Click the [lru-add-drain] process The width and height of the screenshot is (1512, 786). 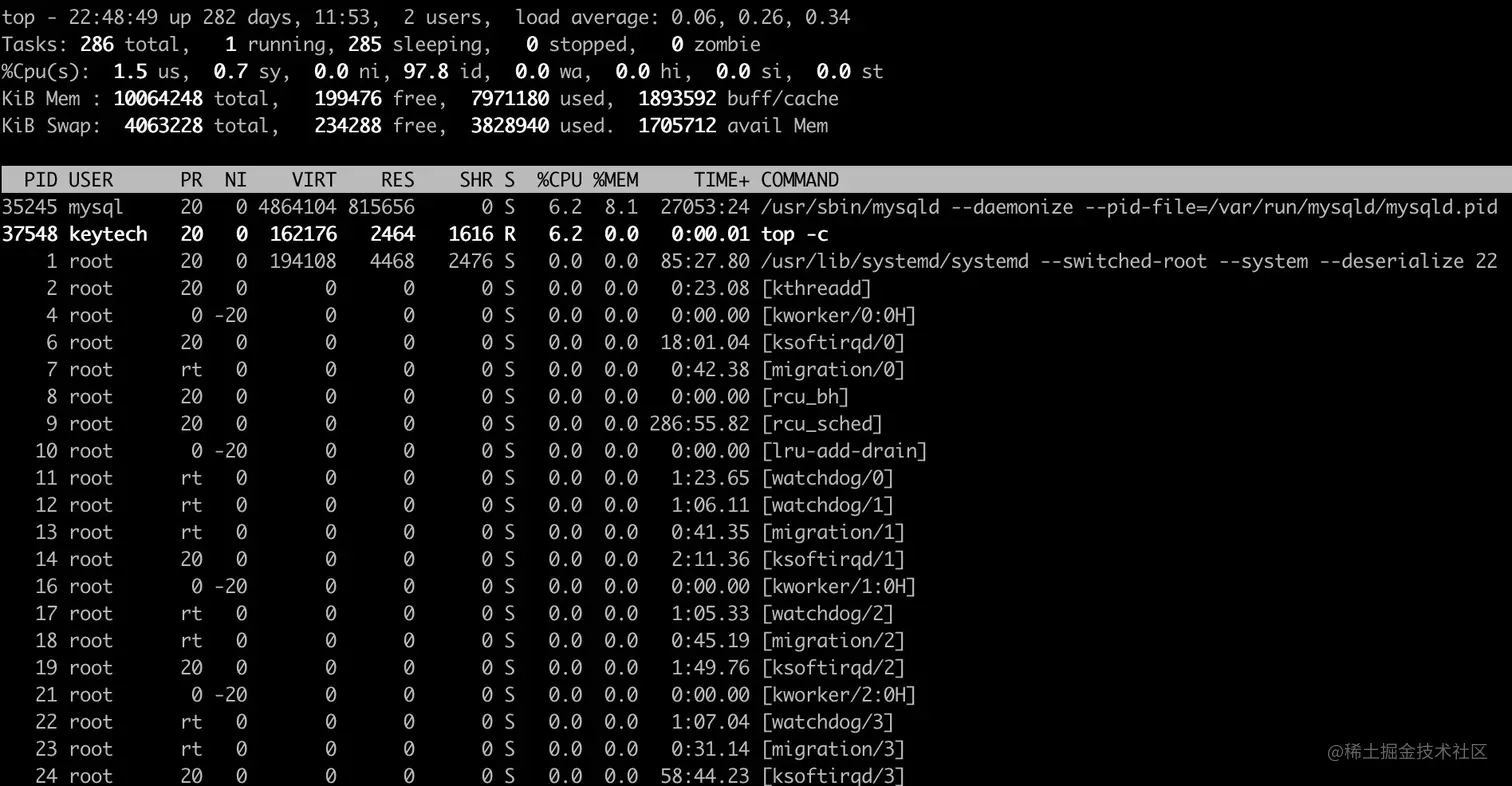click(844, 451)
